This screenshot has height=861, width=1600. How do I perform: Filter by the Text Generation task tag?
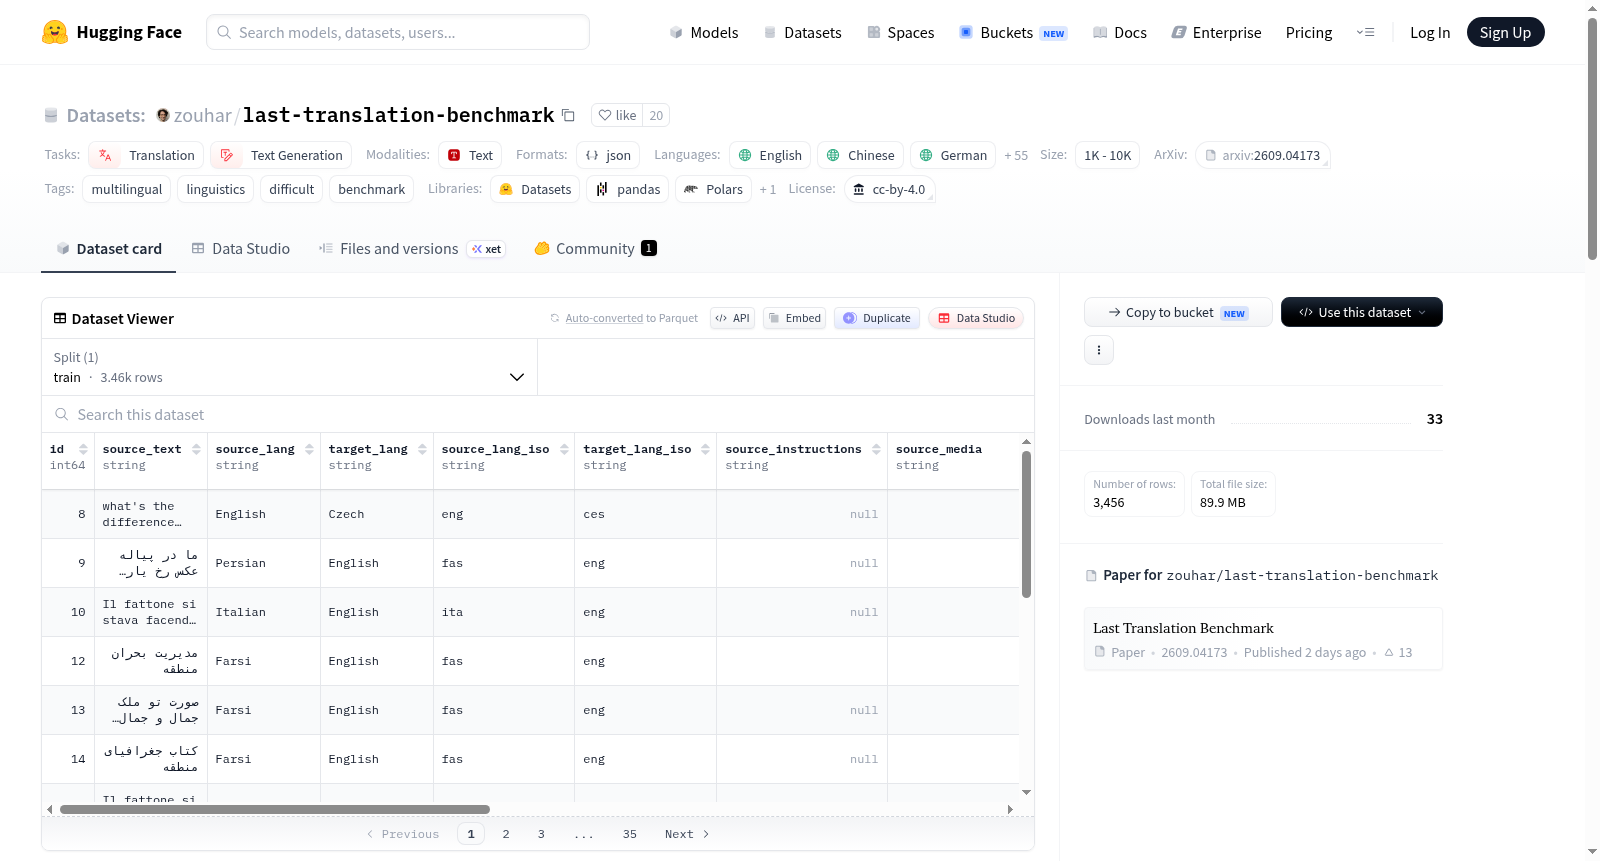click(x=281, y=155)
